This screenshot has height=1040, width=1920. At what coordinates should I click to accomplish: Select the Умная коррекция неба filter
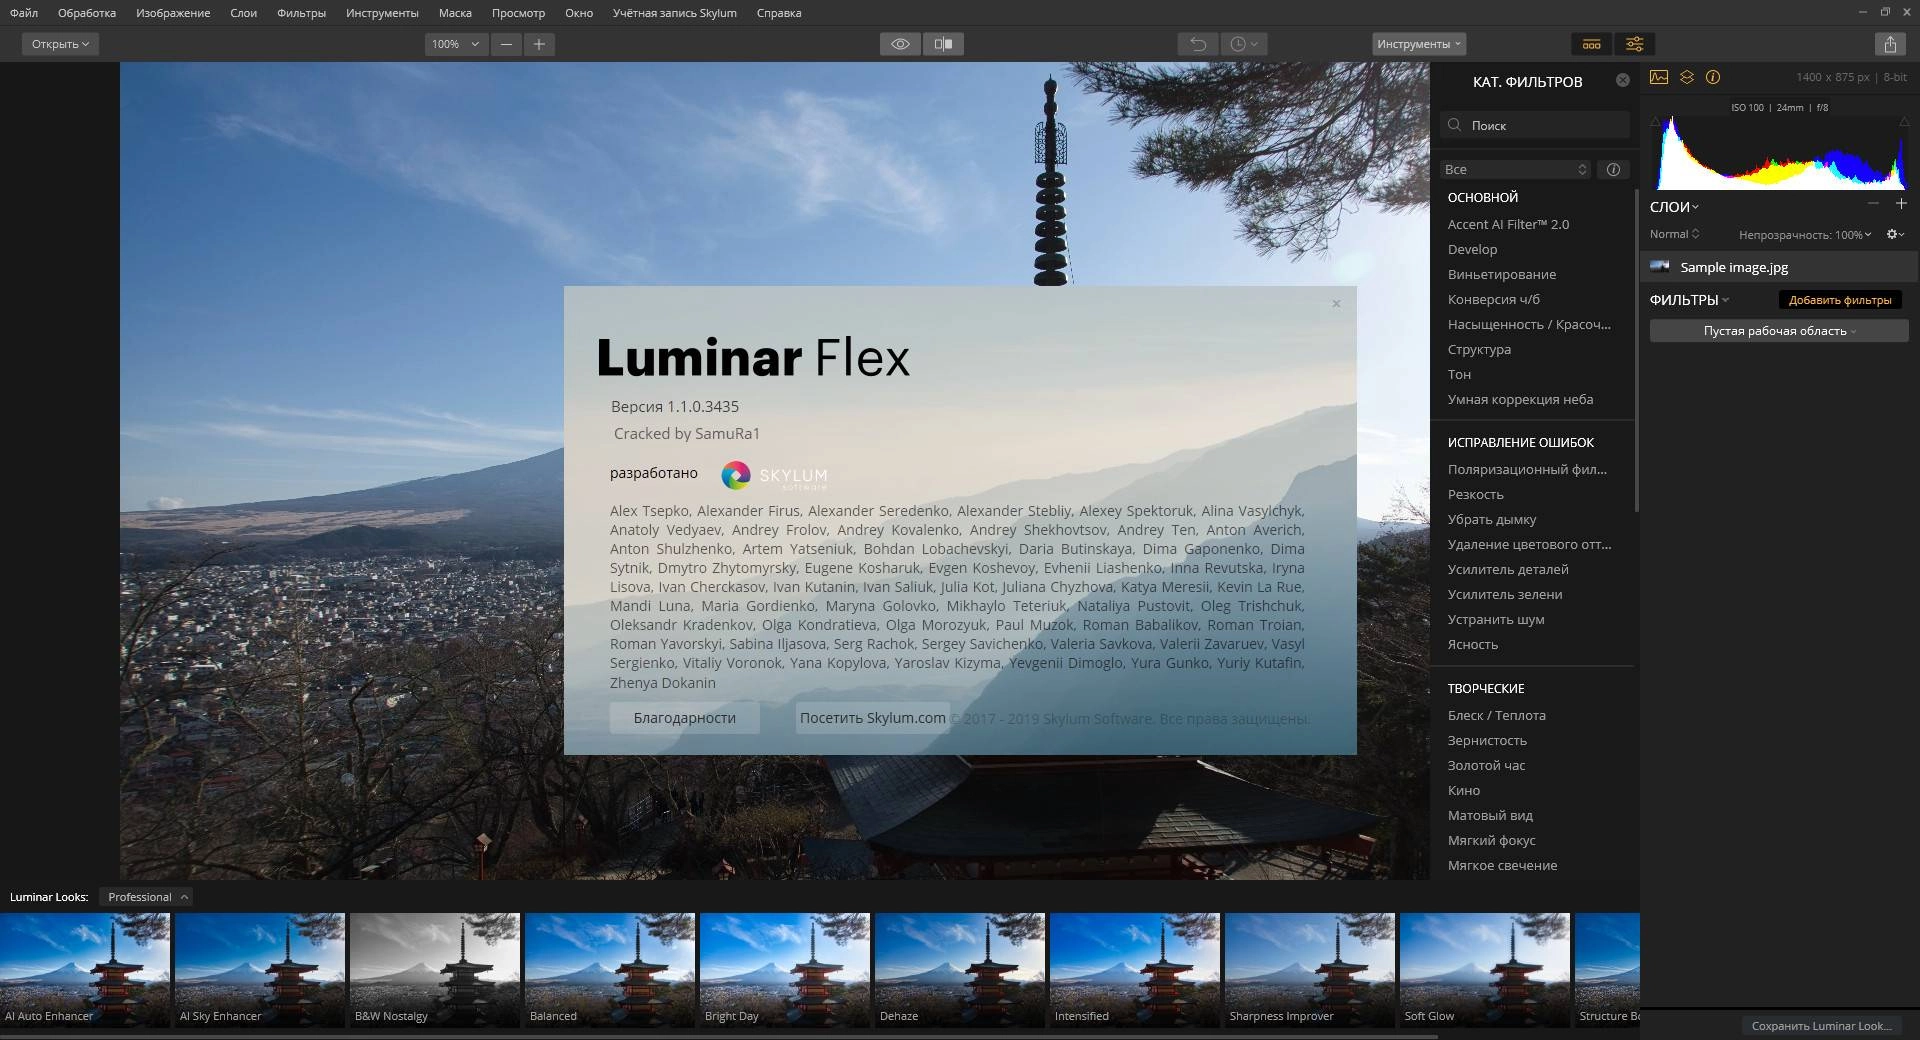tap(1520, 399)
